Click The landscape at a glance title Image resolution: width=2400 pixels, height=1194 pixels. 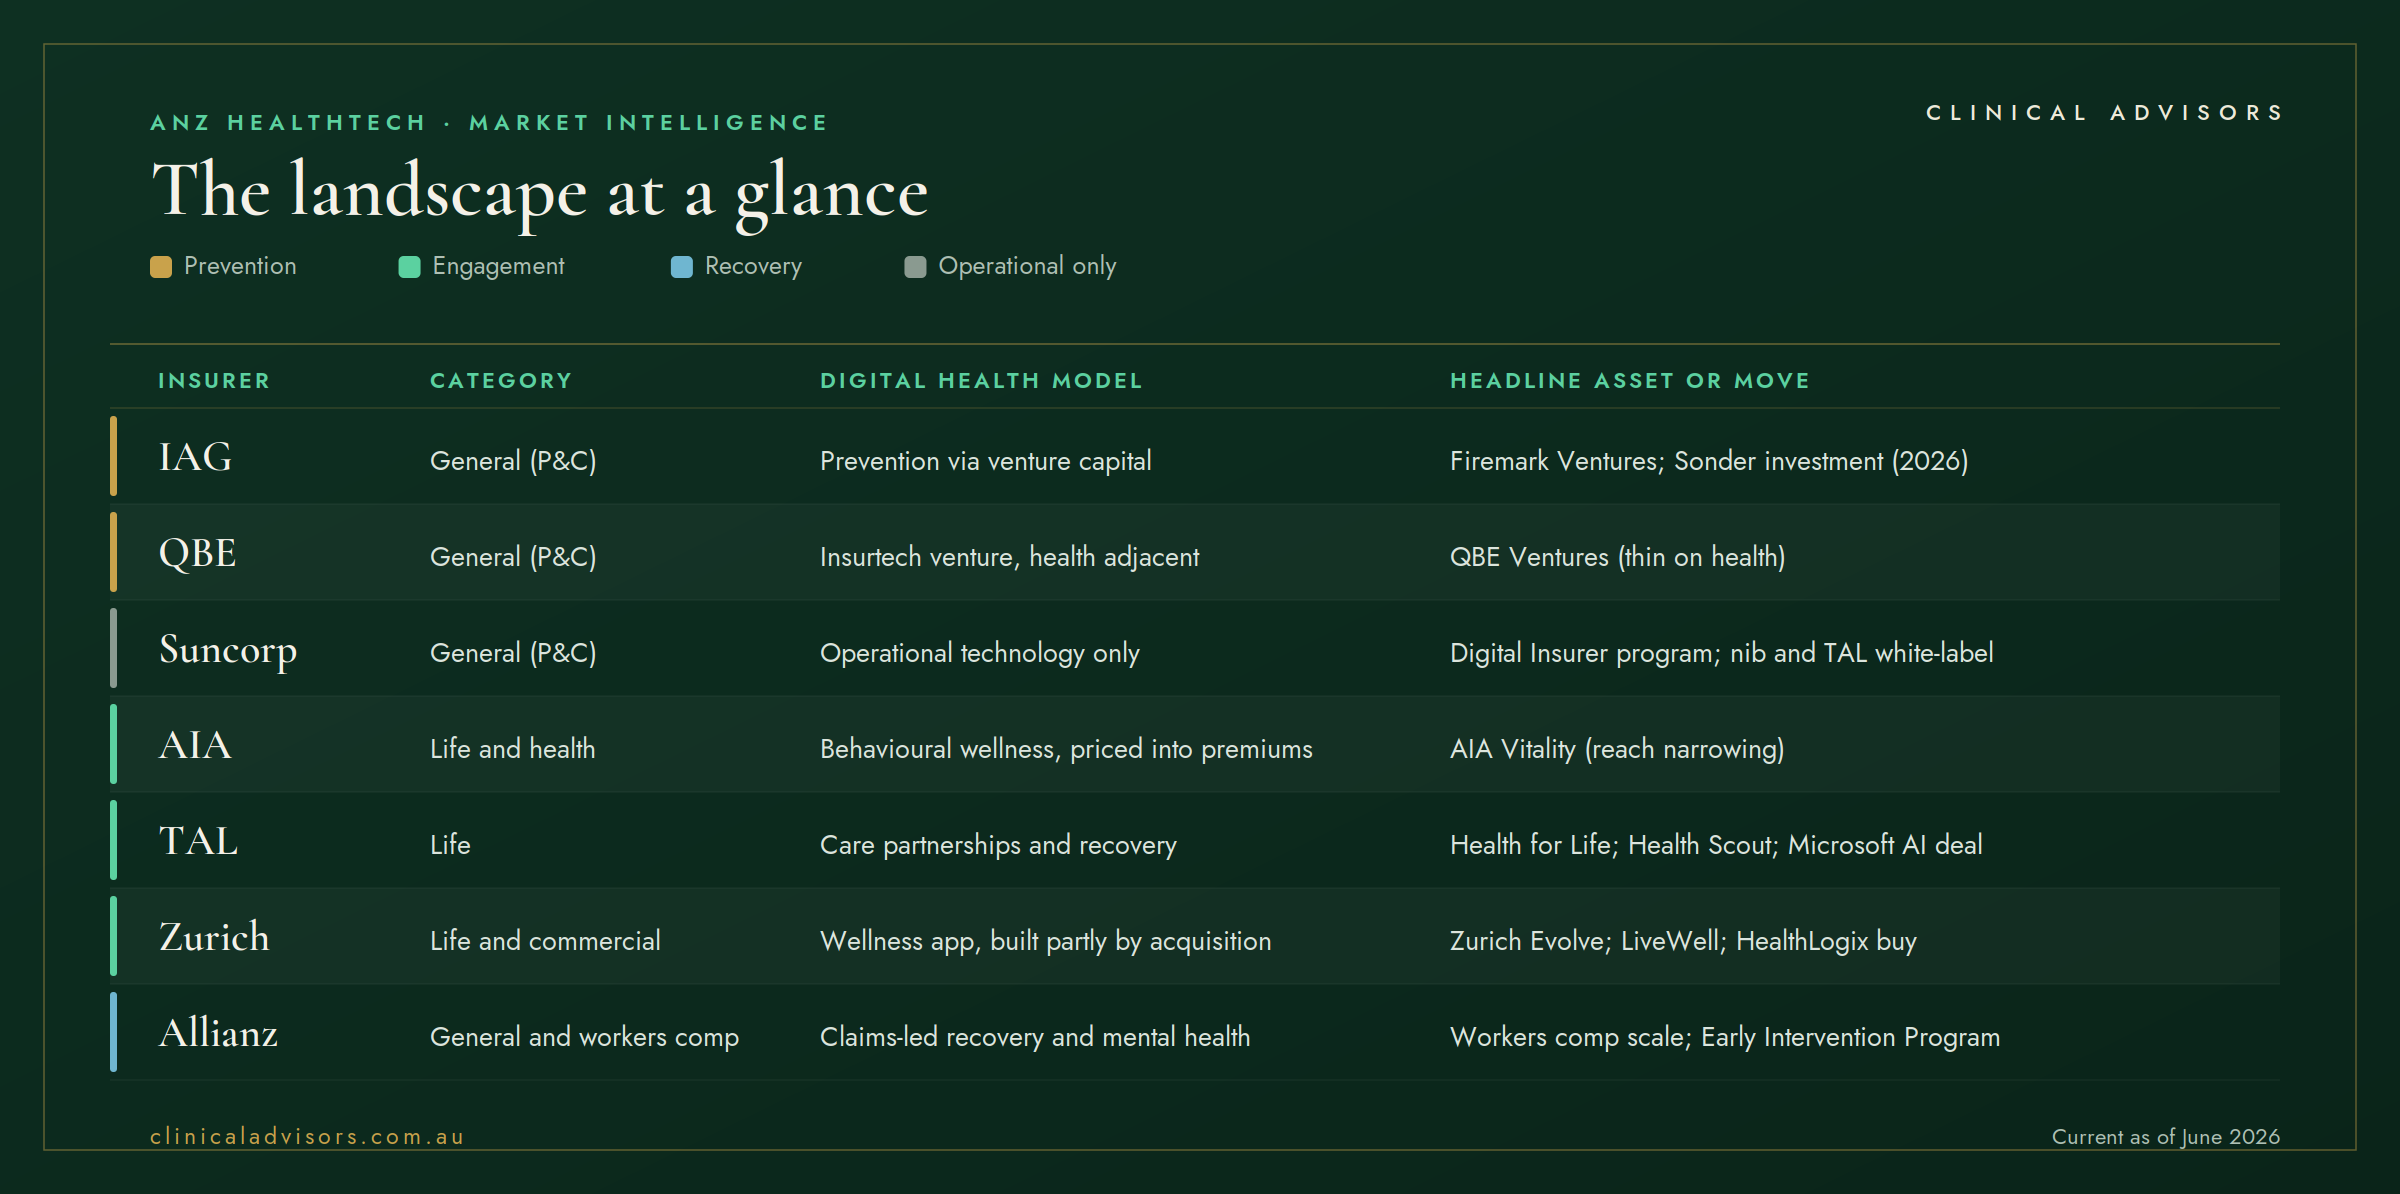coord(540,192)
